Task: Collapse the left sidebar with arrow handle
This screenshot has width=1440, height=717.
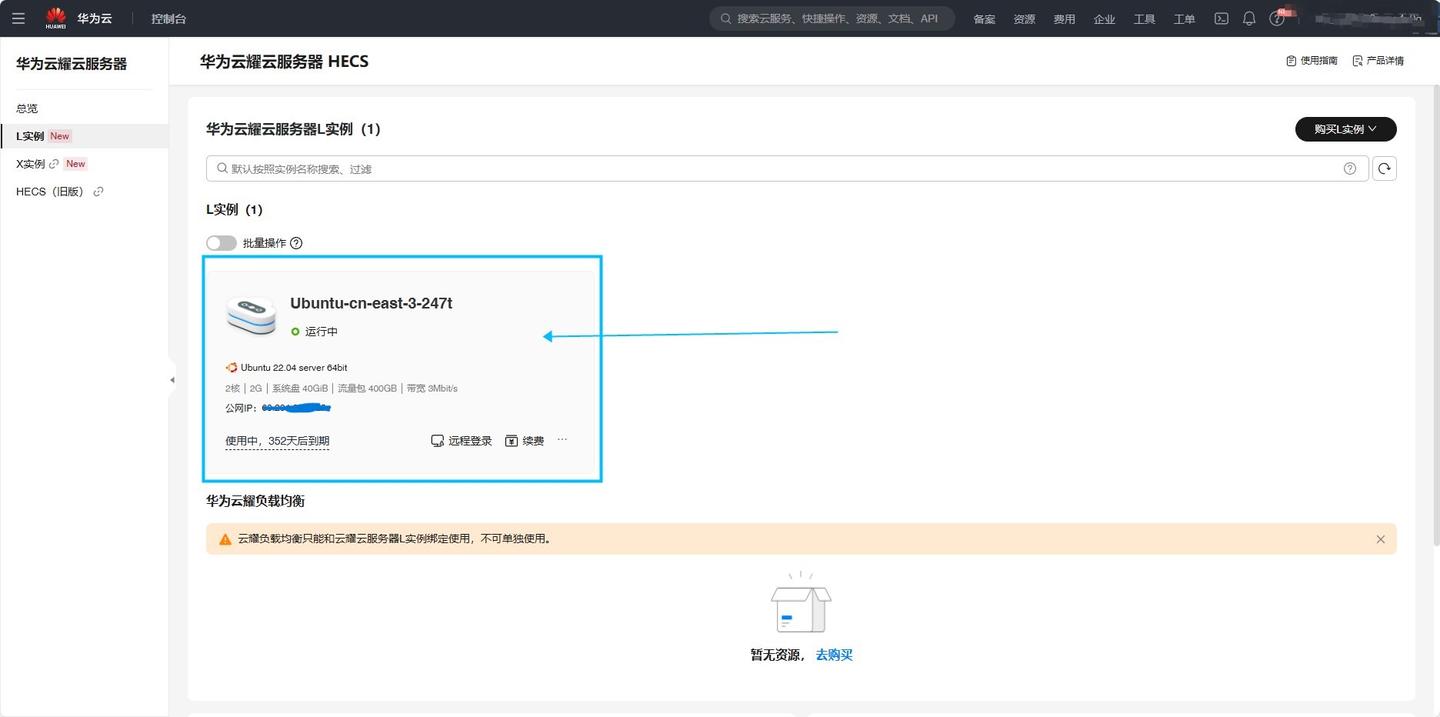Action: [171, 380]
